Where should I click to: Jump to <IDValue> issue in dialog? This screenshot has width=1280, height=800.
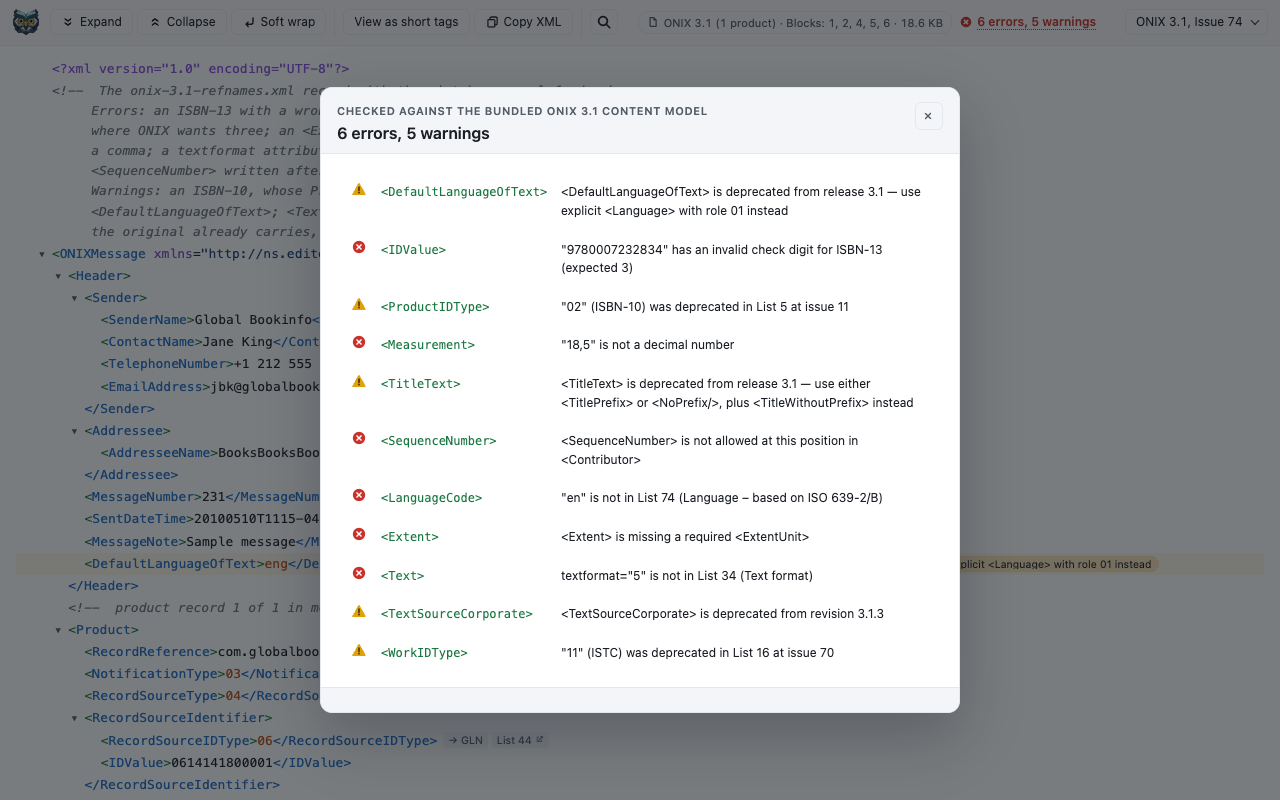(413, 250)
